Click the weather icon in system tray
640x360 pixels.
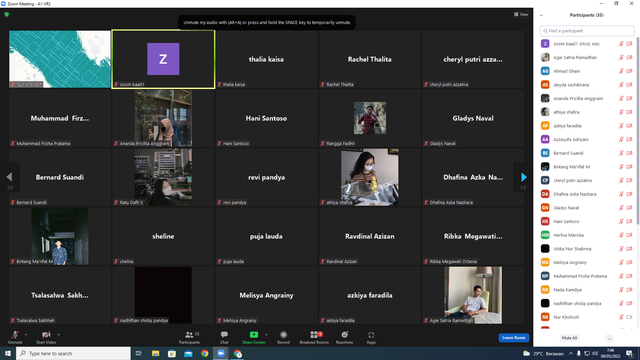(x=527, y=353)
